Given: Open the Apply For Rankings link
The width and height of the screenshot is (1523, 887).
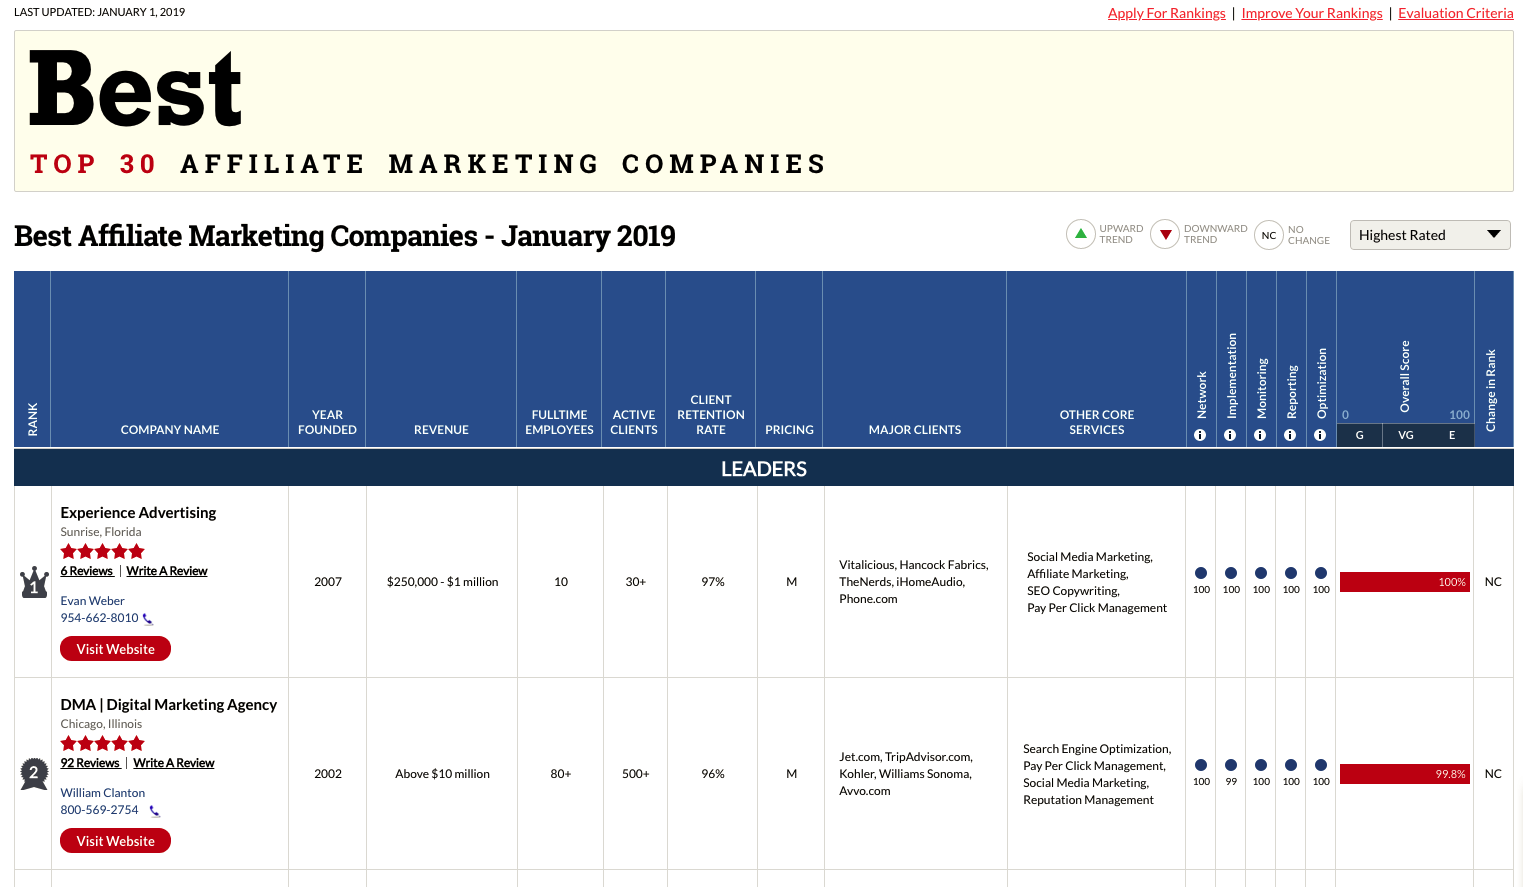Looking at the screenshot, I should [1166, 13].
